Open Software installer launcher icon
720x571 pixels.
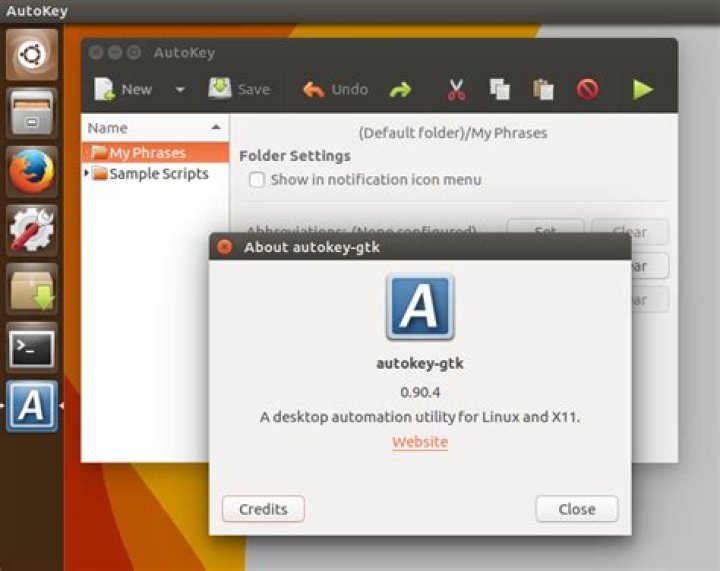pos(32,289)
